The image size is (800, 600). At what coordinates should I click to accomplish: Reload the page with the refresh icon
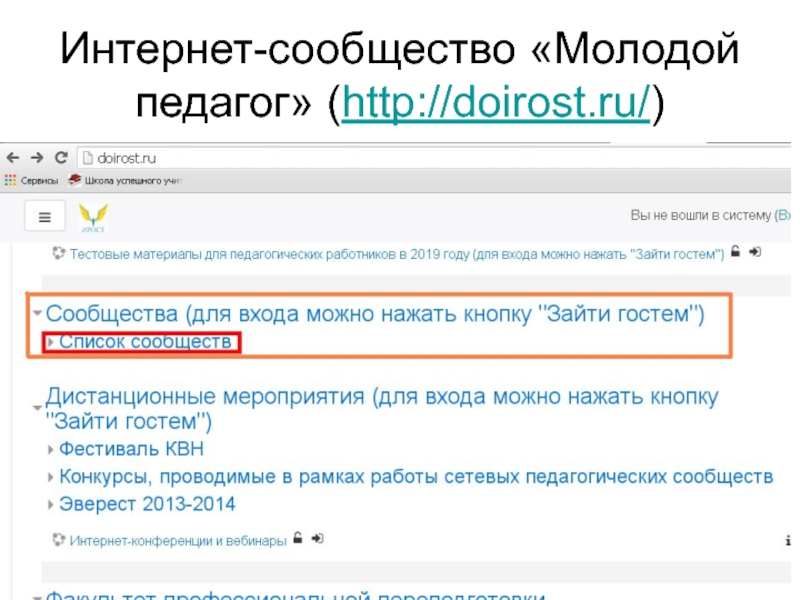coord(60,157)
